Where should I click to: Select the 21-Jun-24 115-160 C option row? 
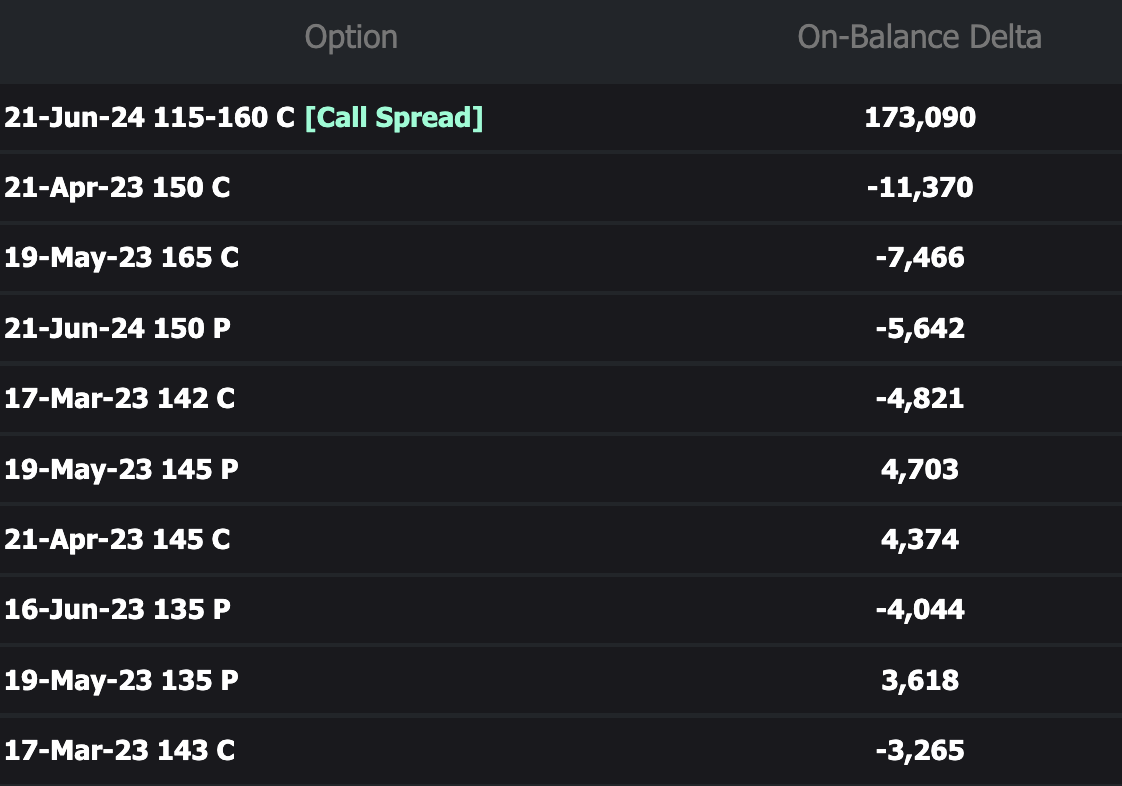point(150,118)
